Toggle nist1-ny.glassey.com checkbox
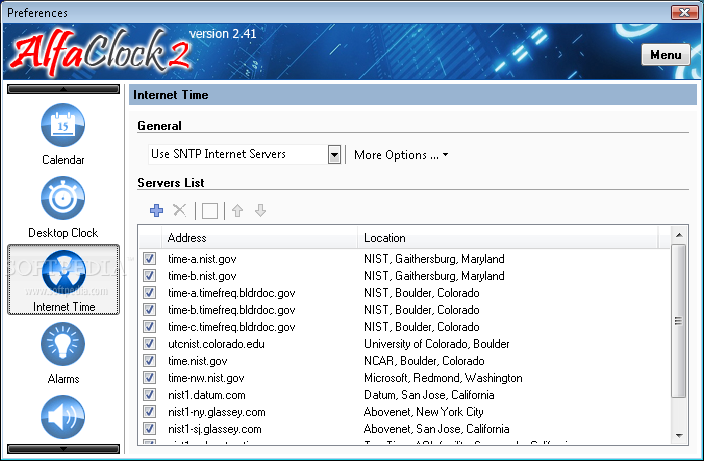This screenshot has width=704, height=461. tap(150, 412)
